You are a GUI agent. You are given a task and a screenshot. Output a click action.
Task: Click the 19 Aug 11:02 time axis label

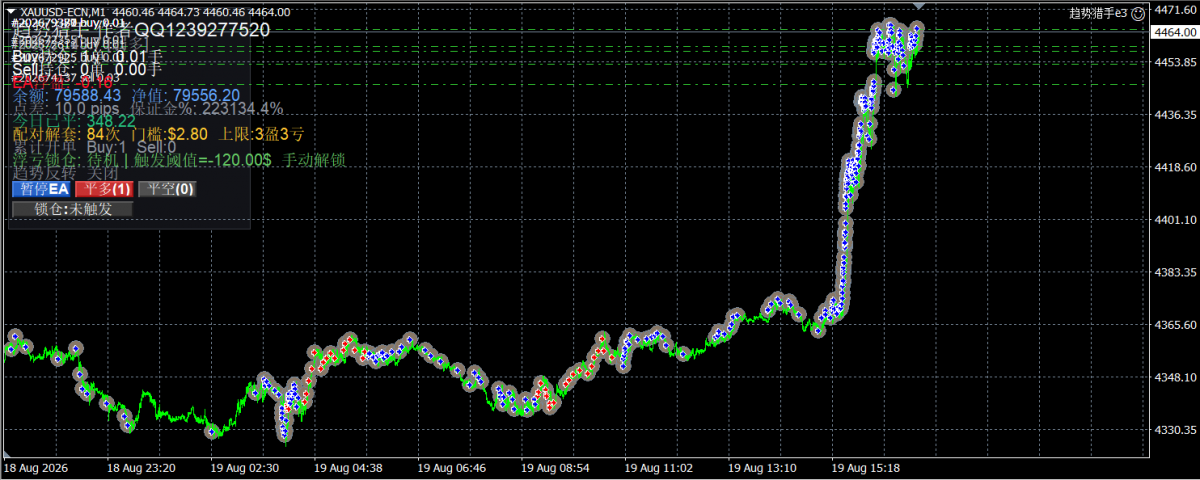click(x=658, y=467)
